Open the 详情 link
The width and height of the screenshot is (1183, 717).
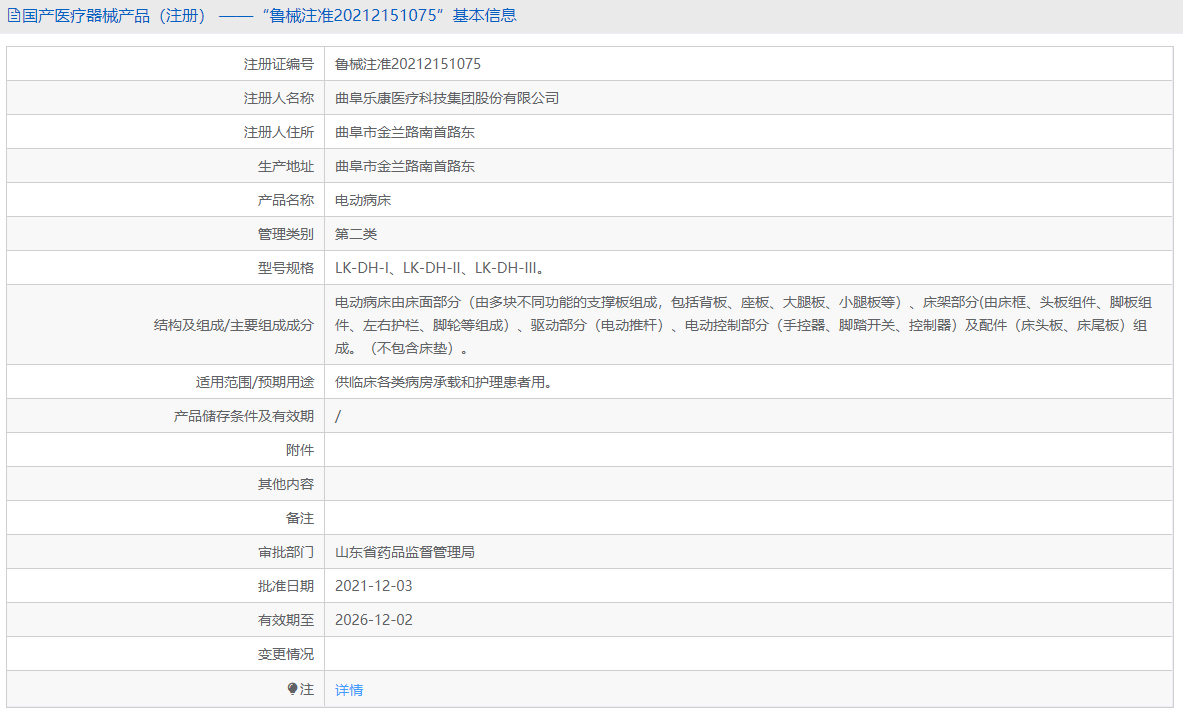pyautogui.click(x=347, y=689)
